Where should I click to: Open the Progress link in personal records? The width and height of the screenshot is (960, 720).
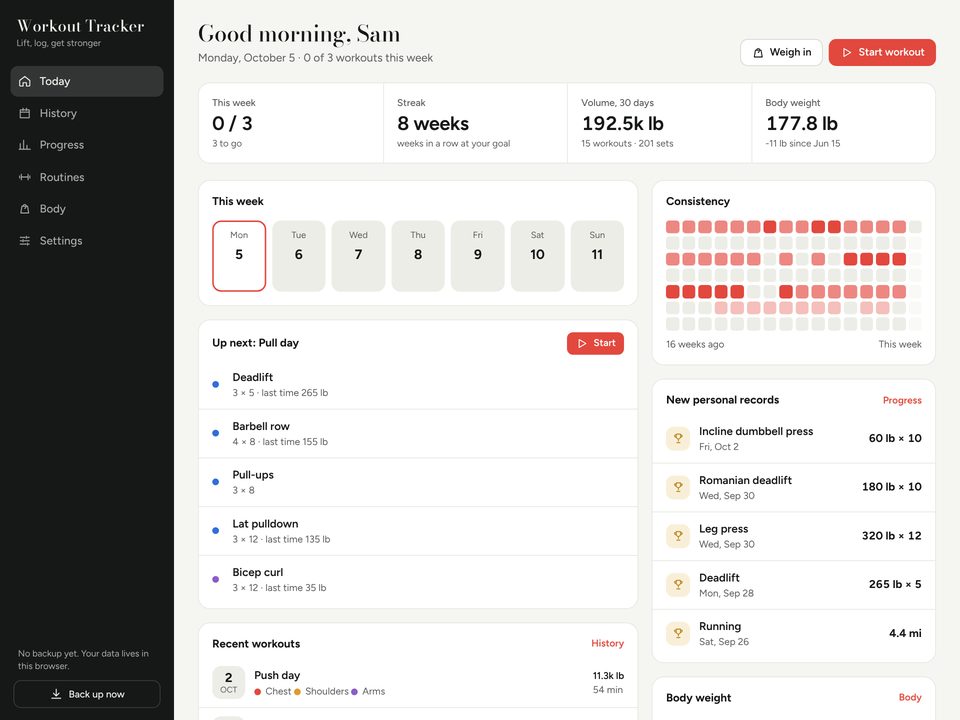[x=902, y=400]
